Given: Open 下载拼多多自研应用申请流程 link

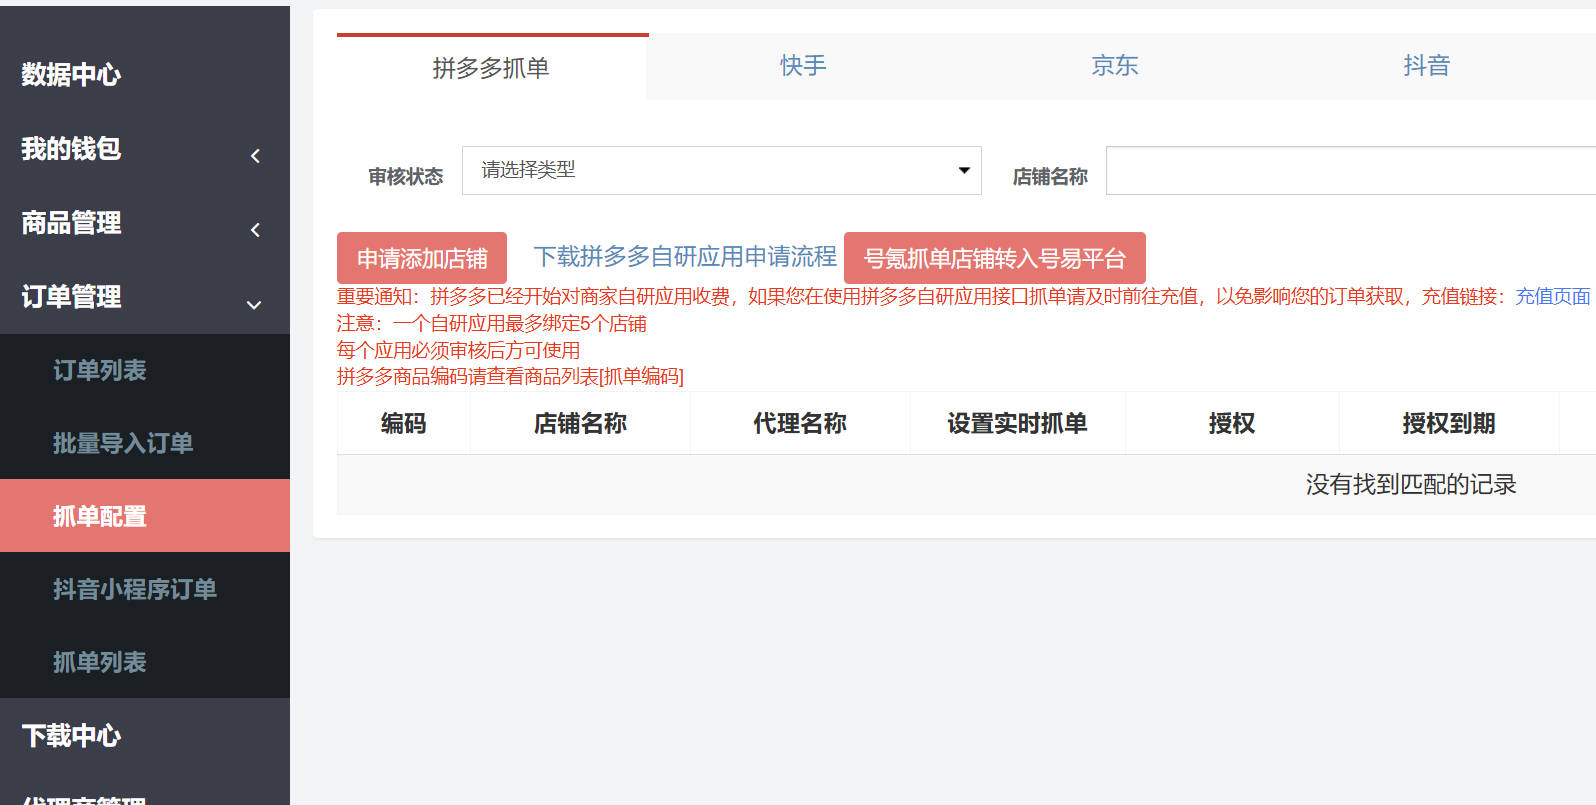Looking at the screenshot, I should pos(685,257).
